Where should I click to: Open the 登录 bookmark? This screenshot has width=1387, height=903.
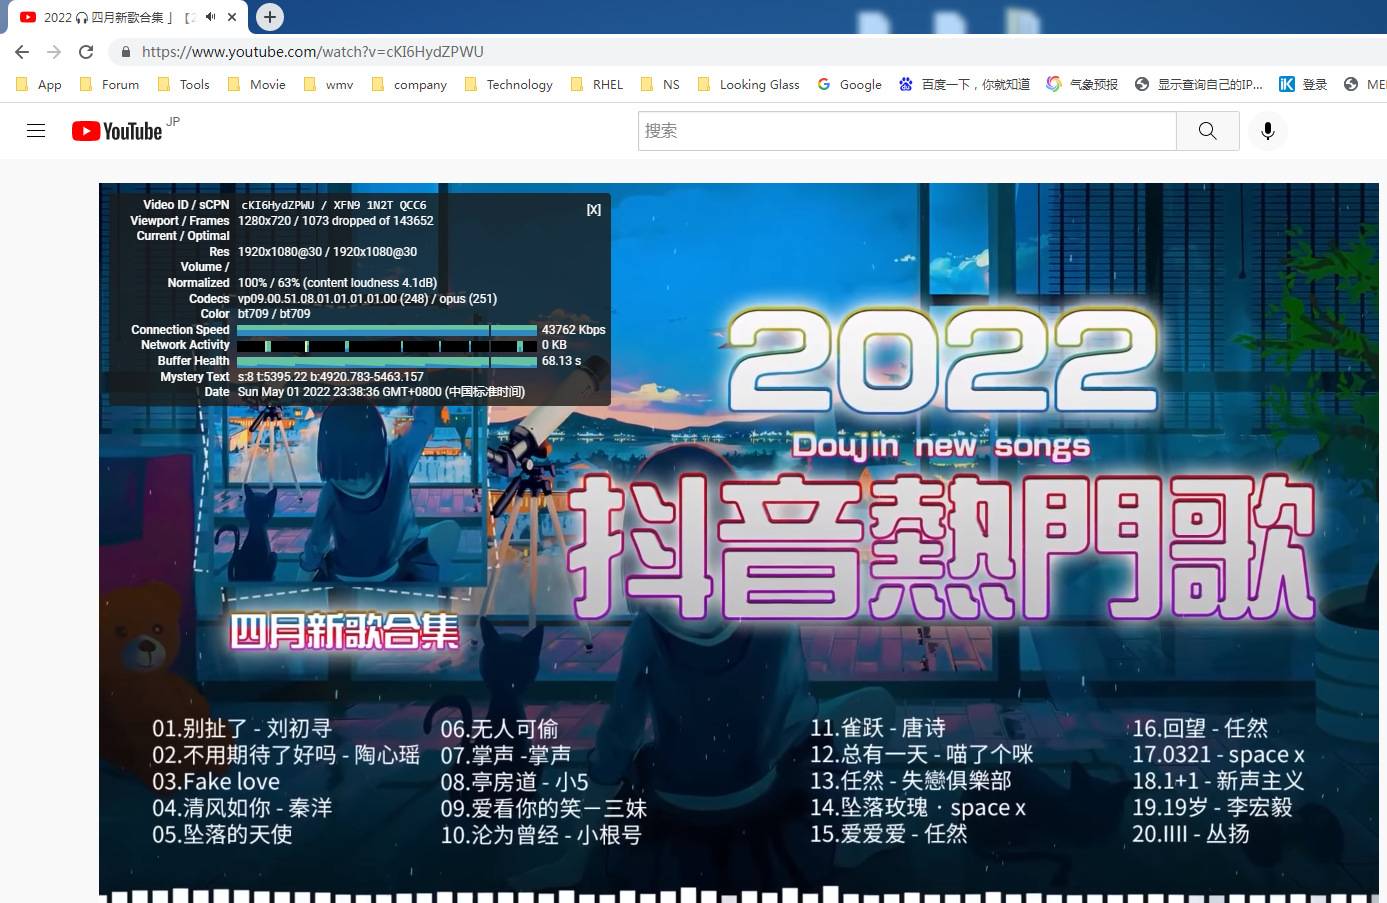(1303, 85)
